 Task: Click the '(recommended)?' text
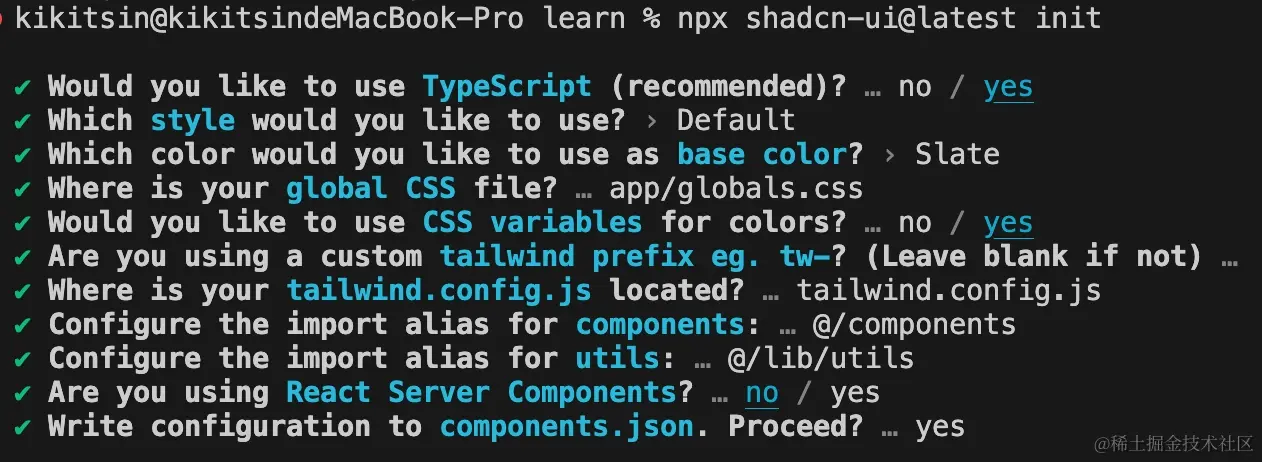tap(728, 87)
